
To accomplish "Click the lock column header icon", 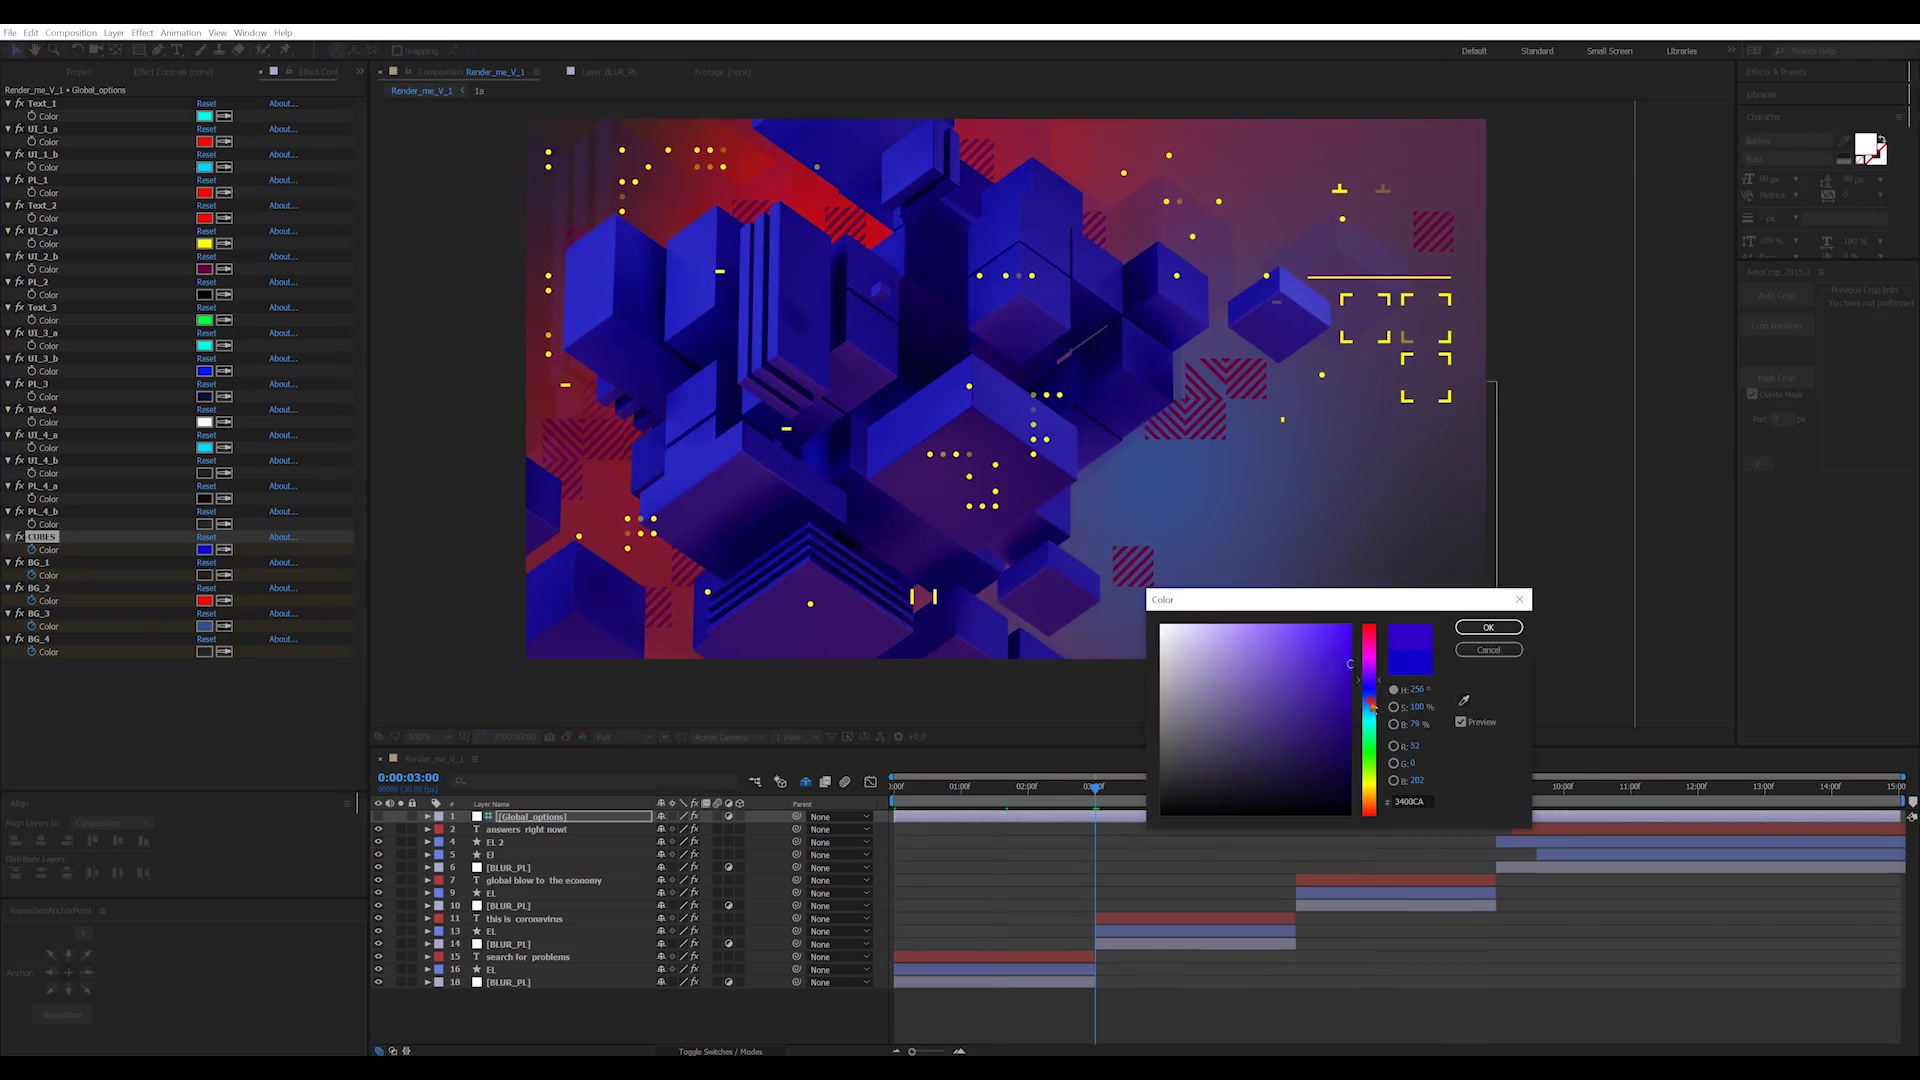I will 412,803.
